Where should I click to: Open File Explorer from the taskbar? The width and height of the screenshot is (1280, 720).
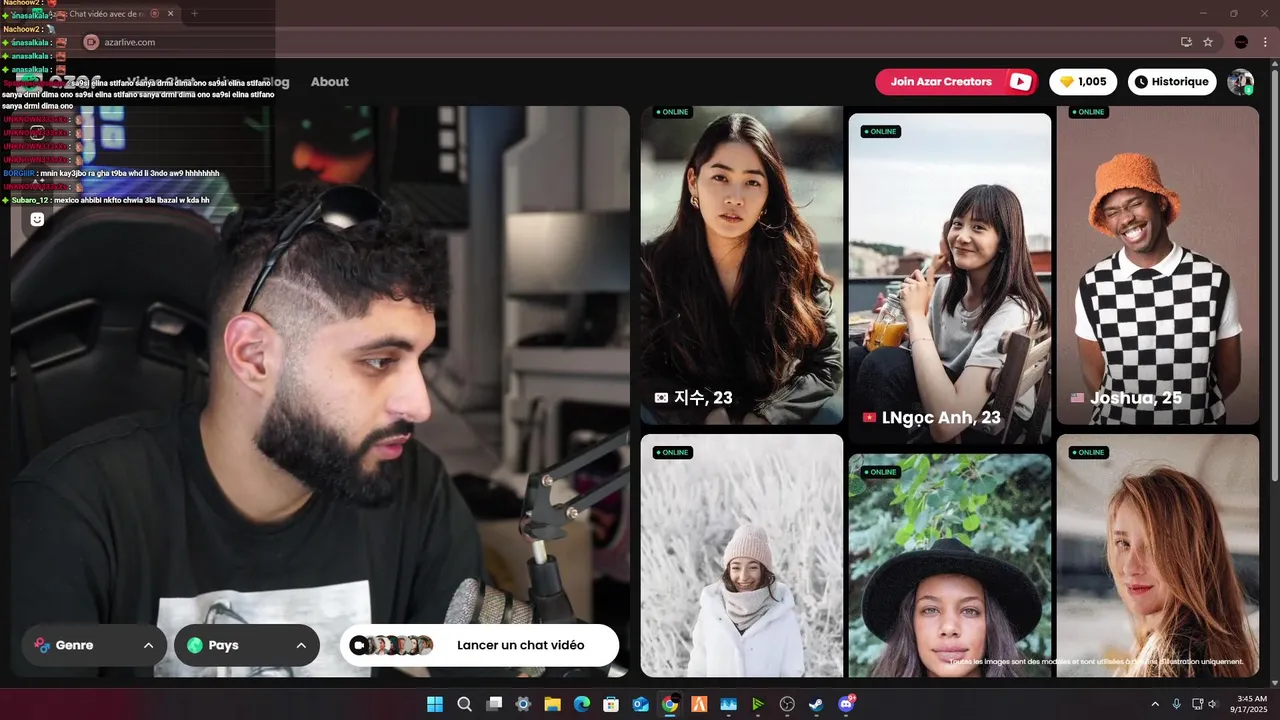tap(552, 704)
